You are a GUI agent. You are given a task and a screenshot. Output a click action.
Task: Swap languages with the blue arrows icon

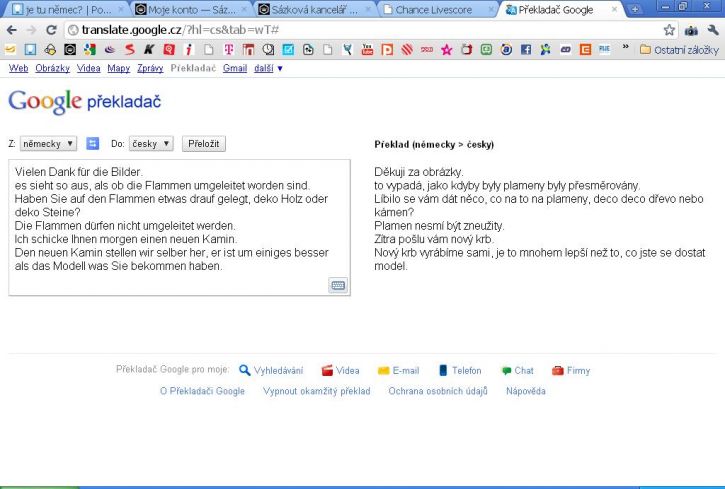click(92, 143)
